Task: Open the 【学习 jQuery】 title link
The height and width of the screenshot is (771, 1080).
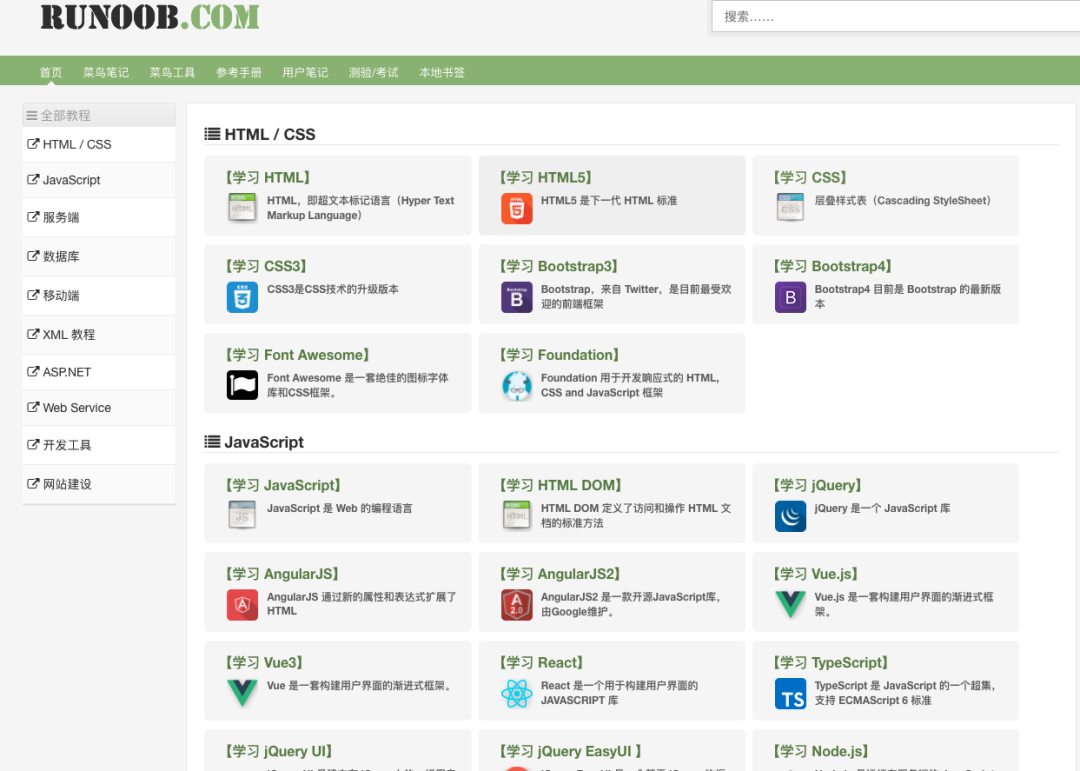Action: [x=818, y=485]
